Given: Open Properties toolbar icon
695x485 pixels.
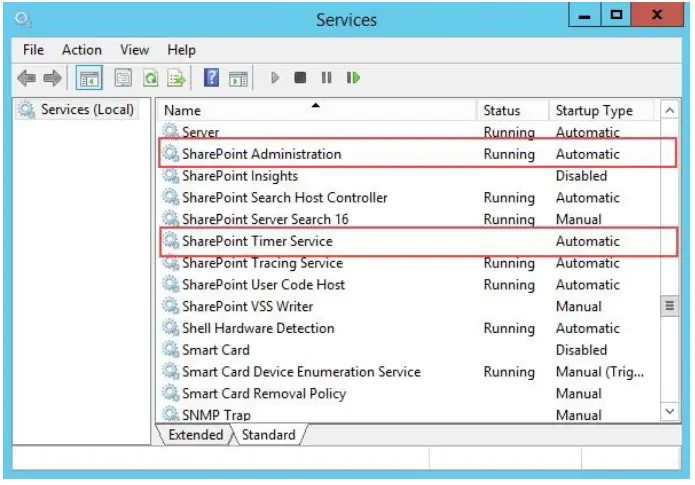Looking at the screenshot, I should tap(123, 78).
